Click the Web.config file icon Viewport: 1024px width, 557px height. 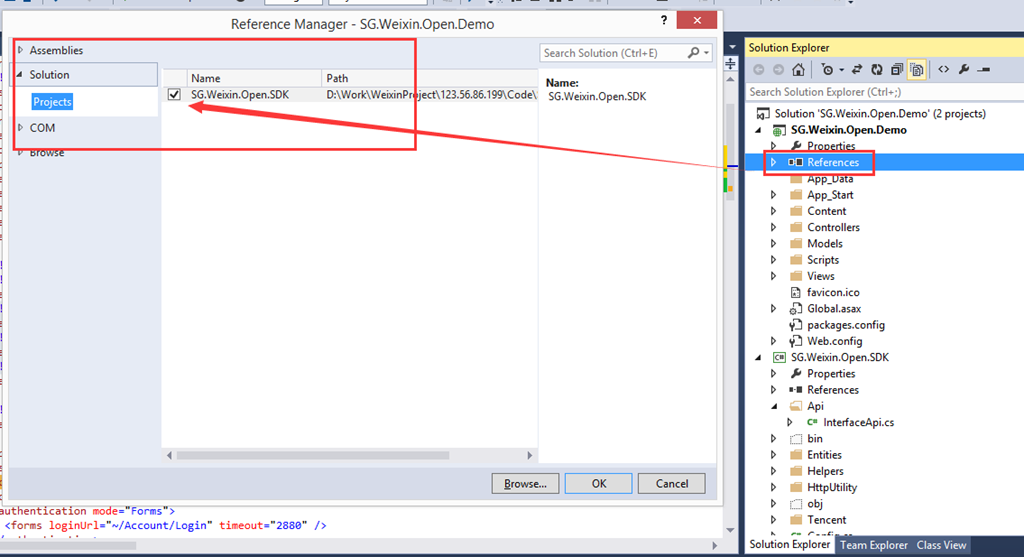click(795, 342)
